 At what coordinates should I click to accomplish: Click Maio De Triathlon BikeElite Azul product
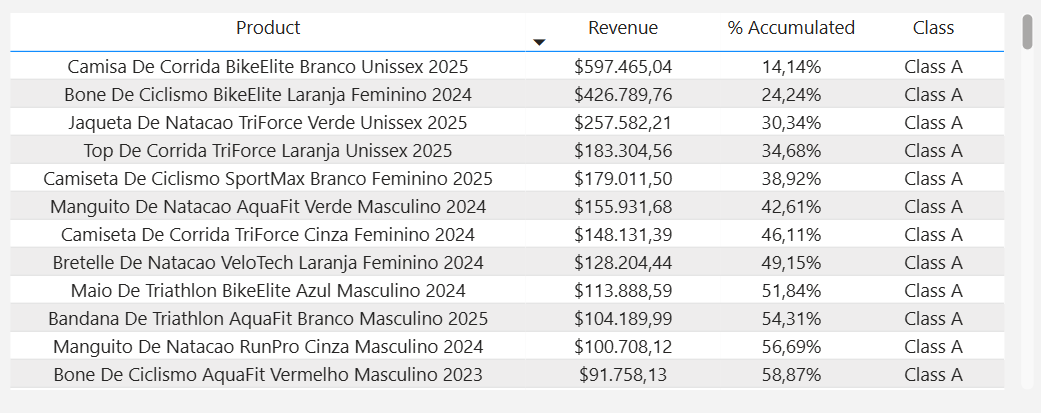[268, 291]
